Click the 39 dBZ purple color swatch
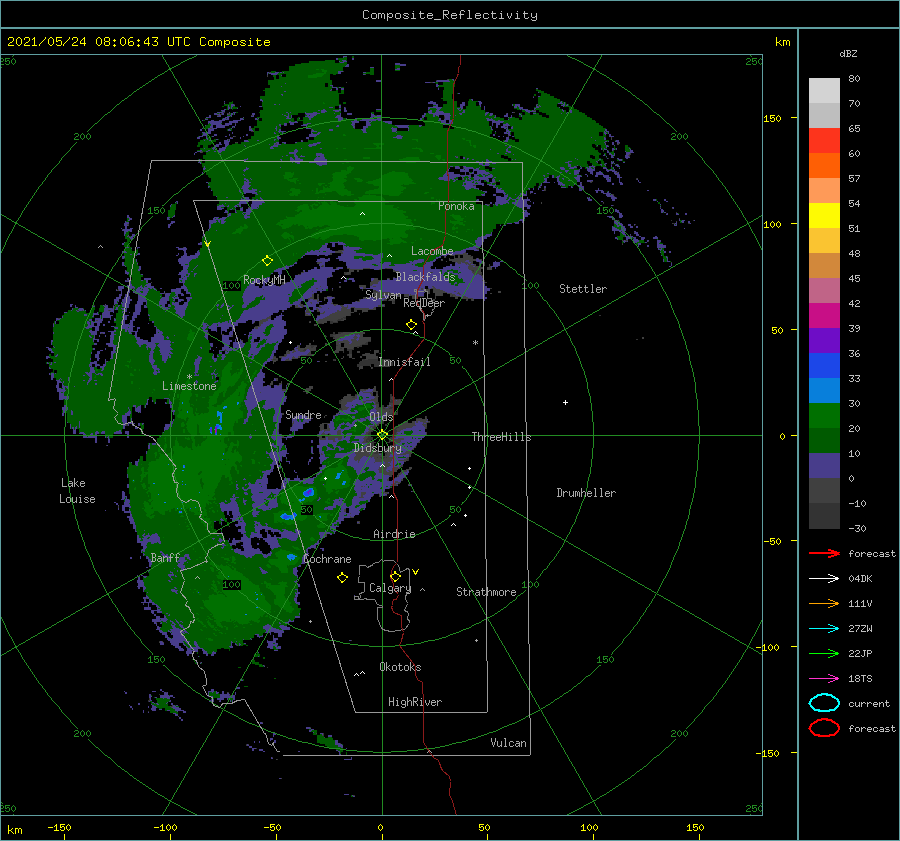The image size is (900, 841). (824, 340)
